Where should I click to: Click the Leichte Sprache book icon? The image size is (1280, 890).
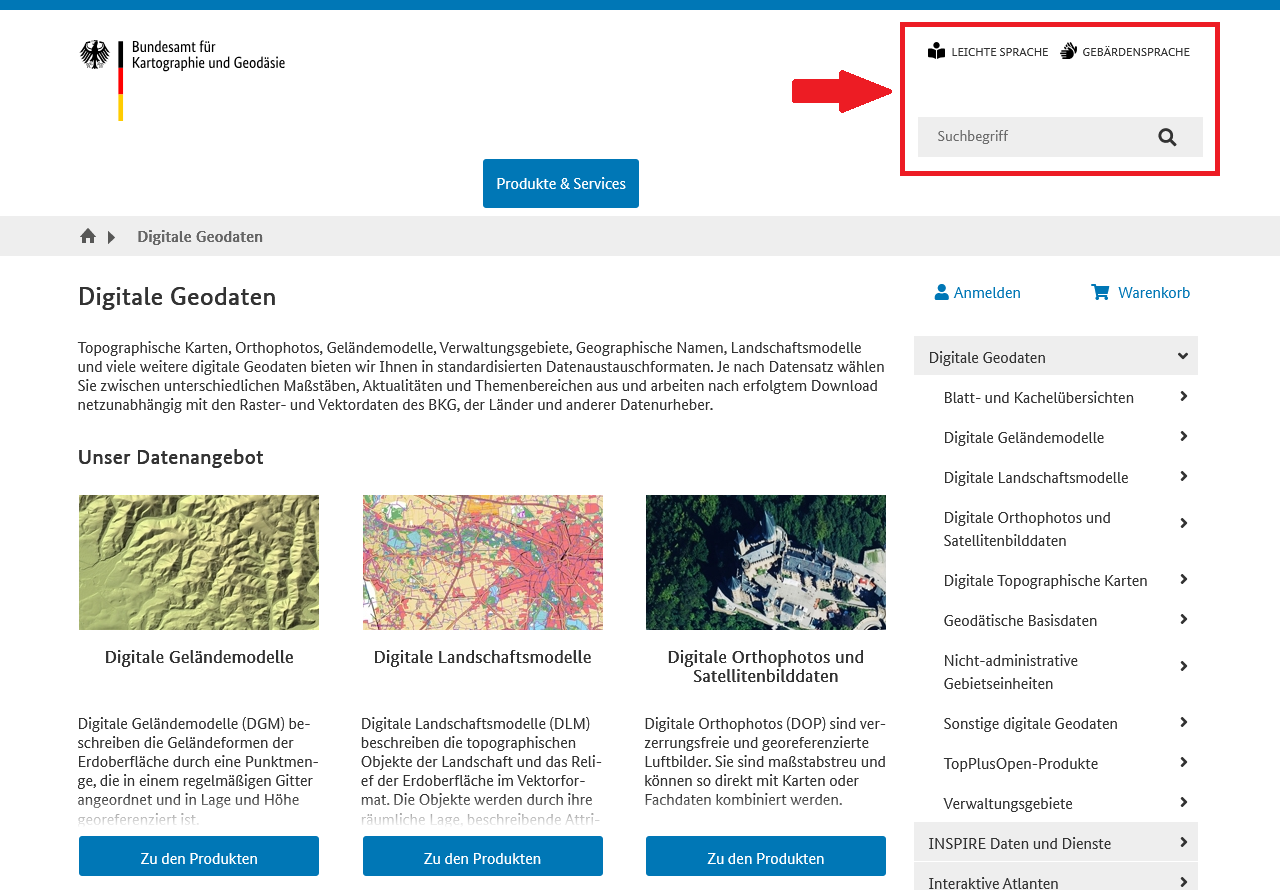coord(936,51)
